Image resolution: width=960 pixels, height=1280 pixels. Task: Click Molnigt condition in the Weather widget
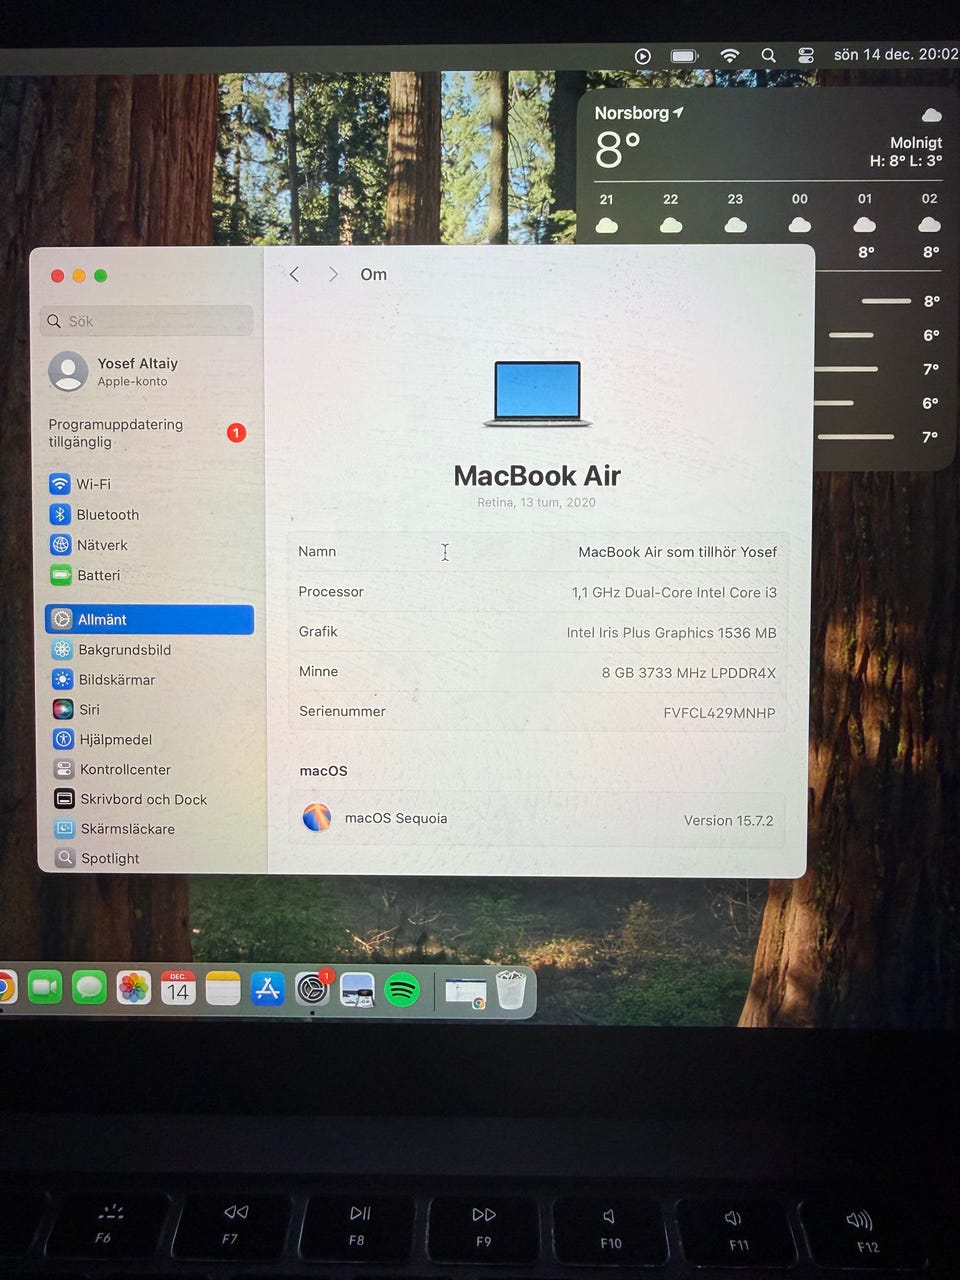pos(915,143)
